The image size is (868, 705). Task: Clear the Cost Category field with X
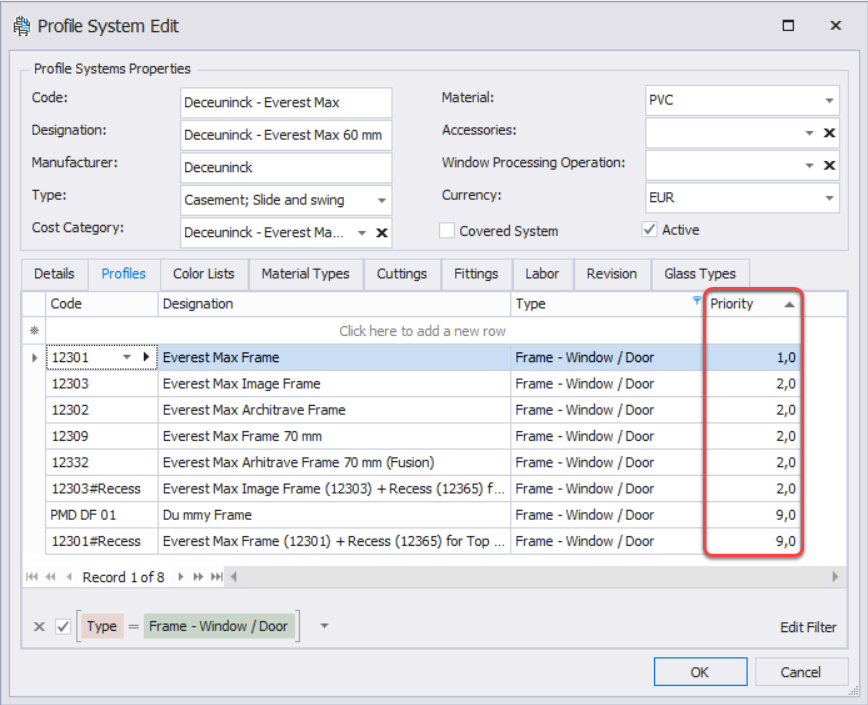381,233
